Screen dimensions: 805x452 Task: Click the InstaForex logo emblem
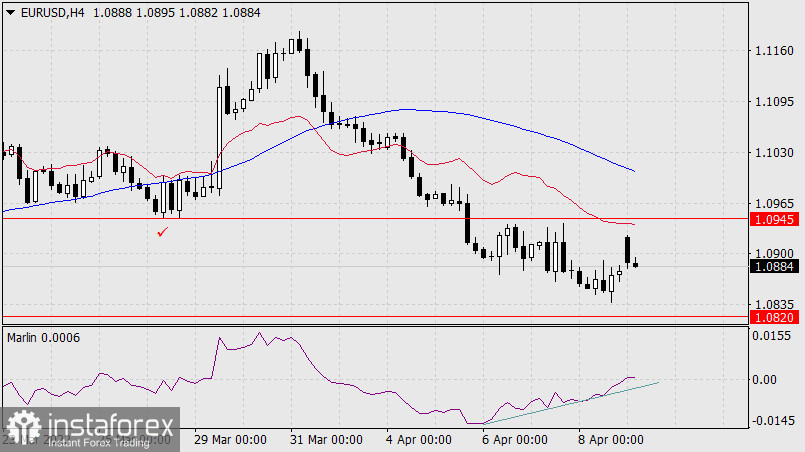tap(22, 425)
